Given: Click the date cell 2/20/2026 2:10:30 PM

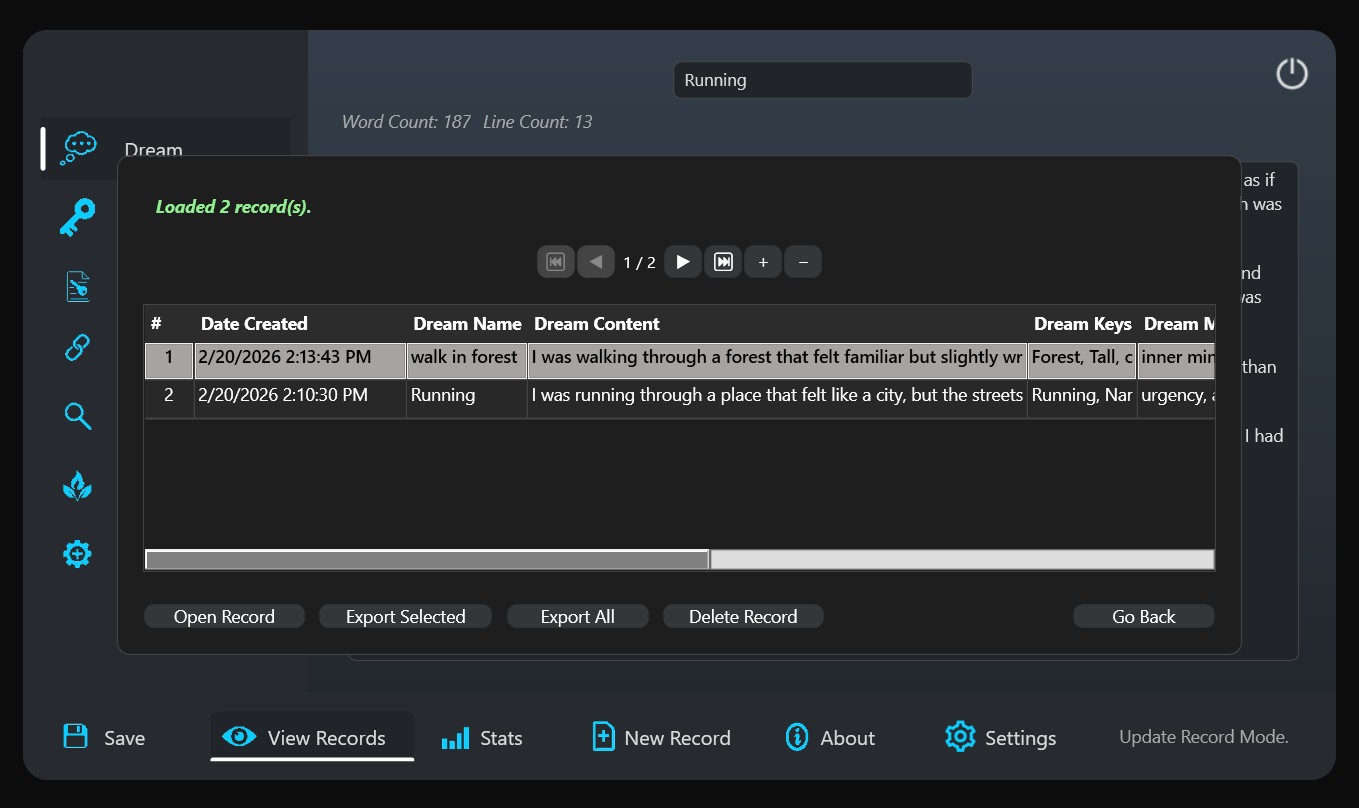Looking at the screenshot, I should pos(300,398).
